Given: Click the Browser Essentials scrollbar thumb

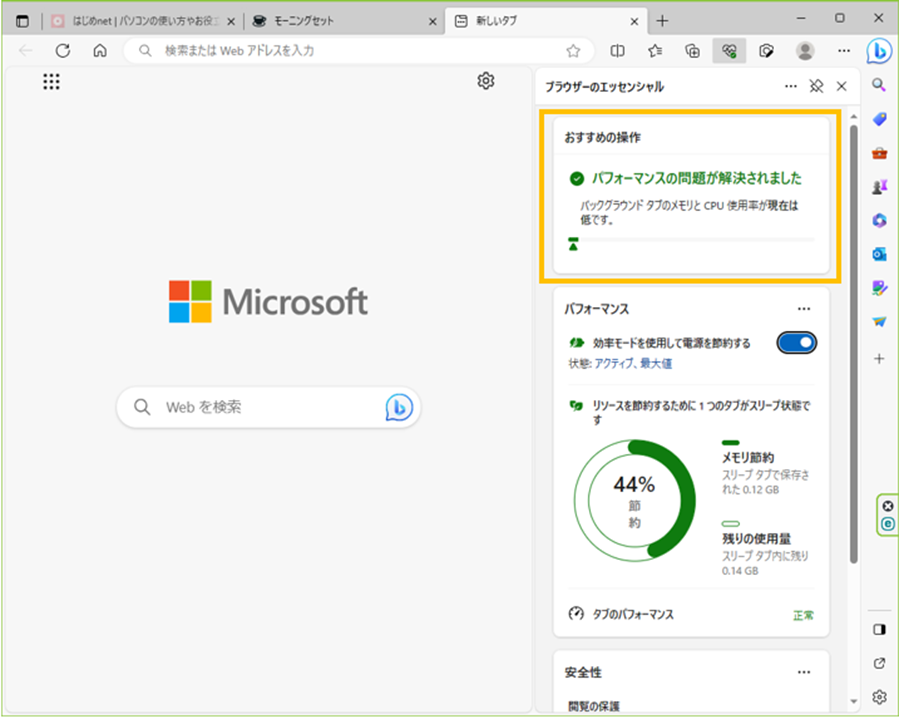Looking at the screenshot, I should coord(854,344).
